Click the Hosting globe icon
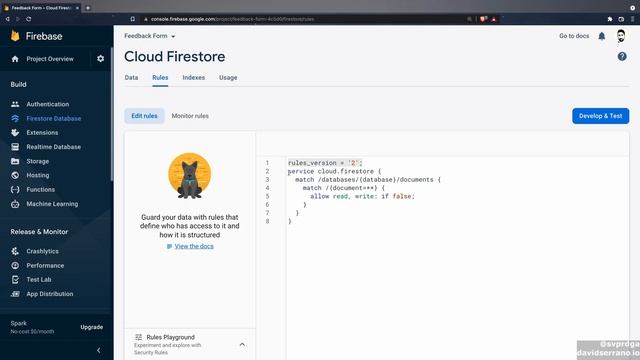This screenshot has height=360, width=640. click(x=15, y=175)
